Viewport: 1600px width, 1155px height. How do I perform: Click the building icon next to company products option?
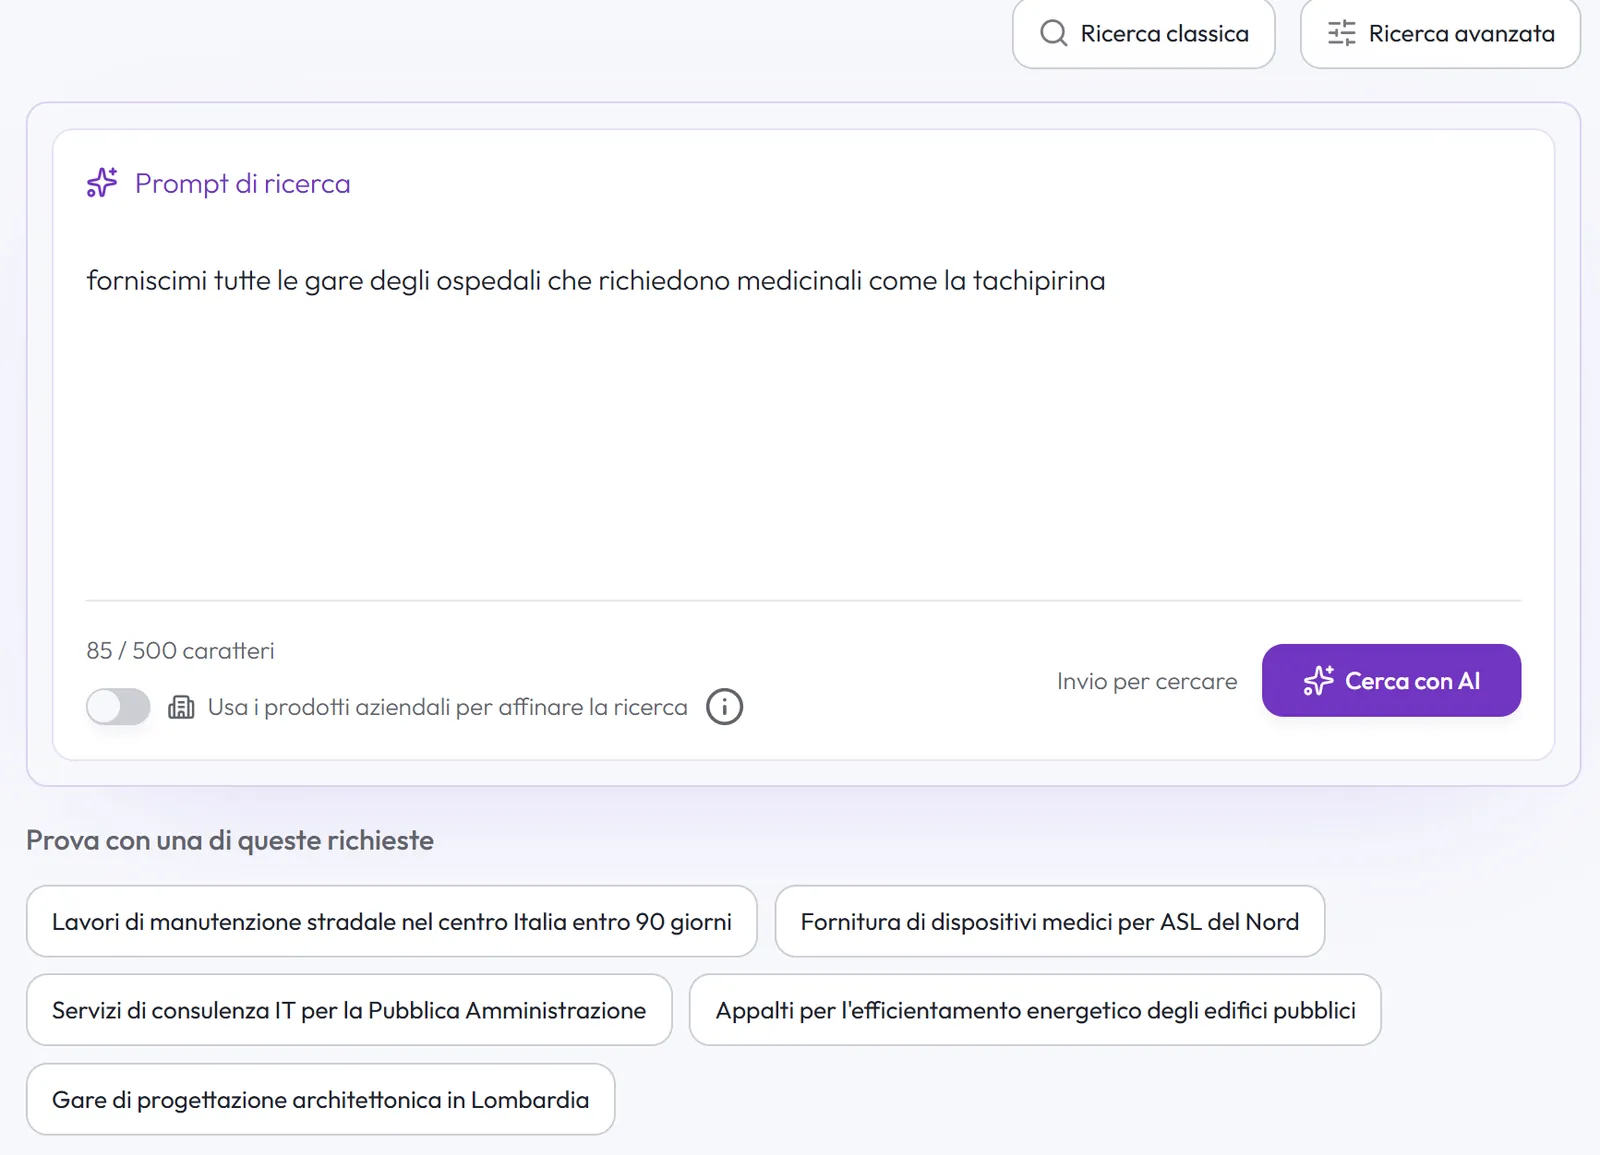181,707
